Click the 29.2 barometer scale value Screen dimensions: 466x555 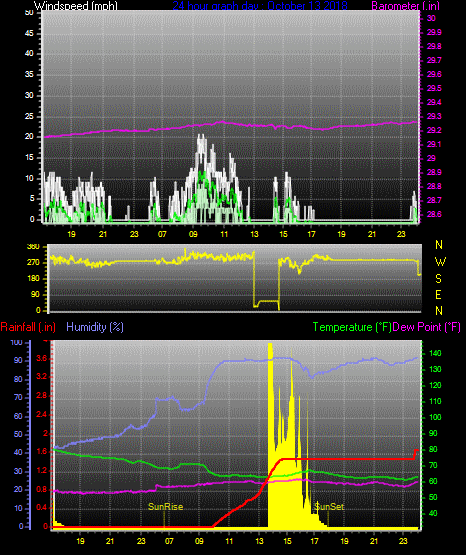tap(434, 130)
